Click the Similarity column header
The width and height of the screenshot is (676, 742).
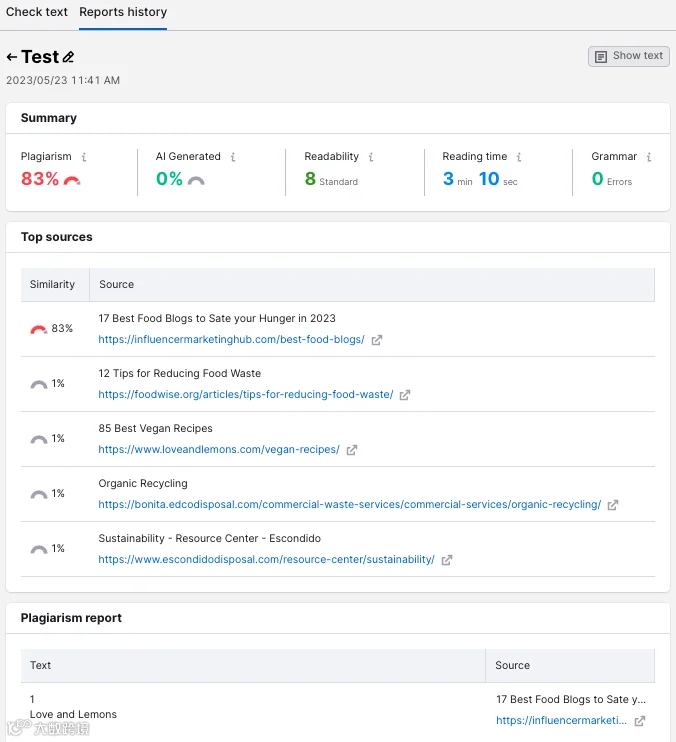(52, 285)
